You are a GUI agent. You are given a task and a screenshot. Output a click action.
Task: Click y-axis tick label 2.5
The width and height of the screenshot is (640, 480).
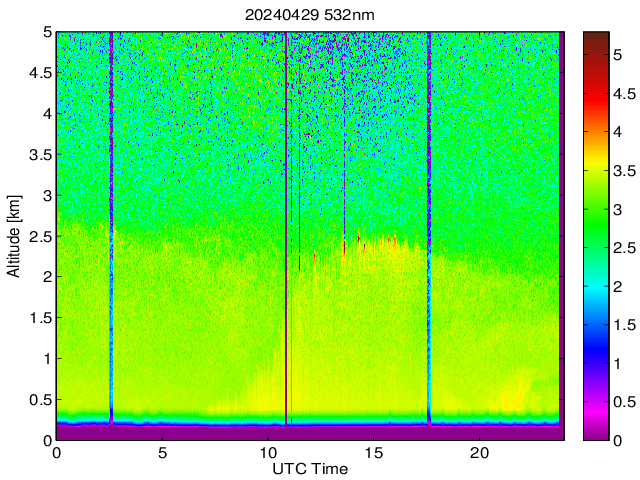coord(39,236)
